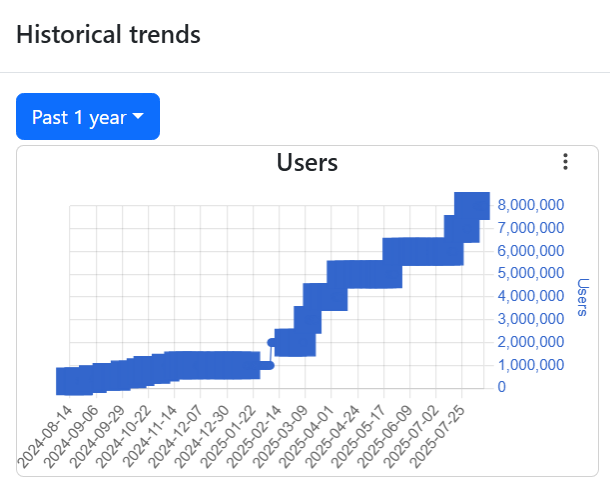Screen dimensions: 610x477
Task: Click the 6,000,000 y-axis label
Action: tap(532, 251)
